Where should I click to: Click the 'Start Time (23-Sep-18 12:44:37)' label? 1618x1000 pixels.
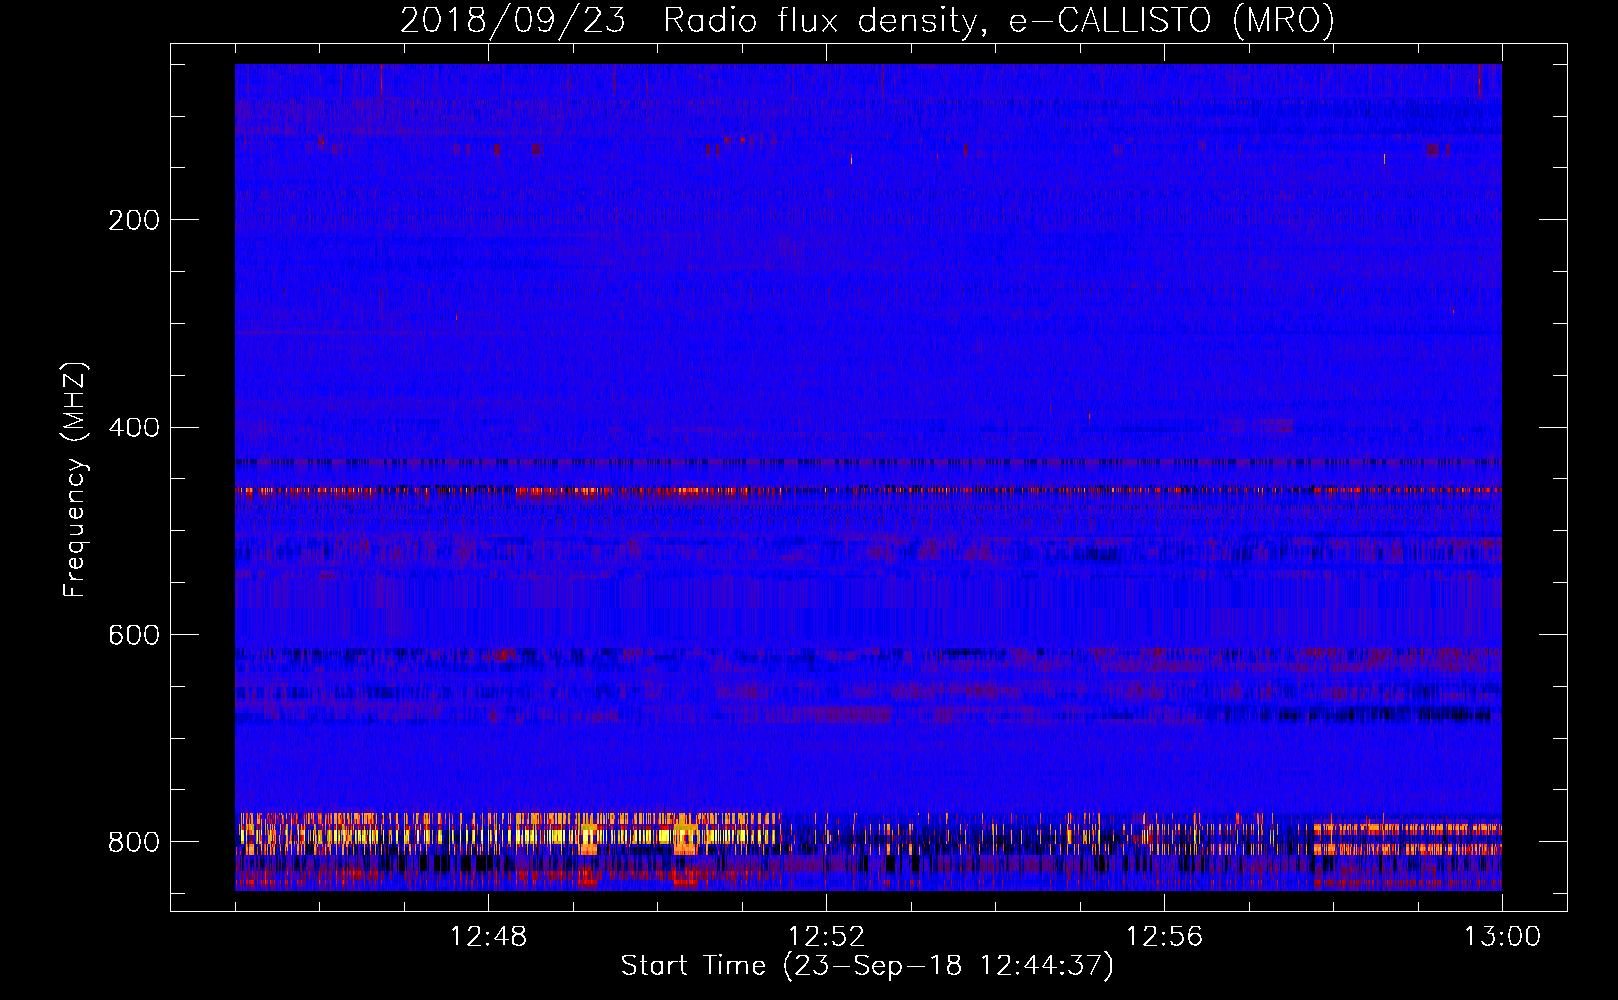coord(867,966)
